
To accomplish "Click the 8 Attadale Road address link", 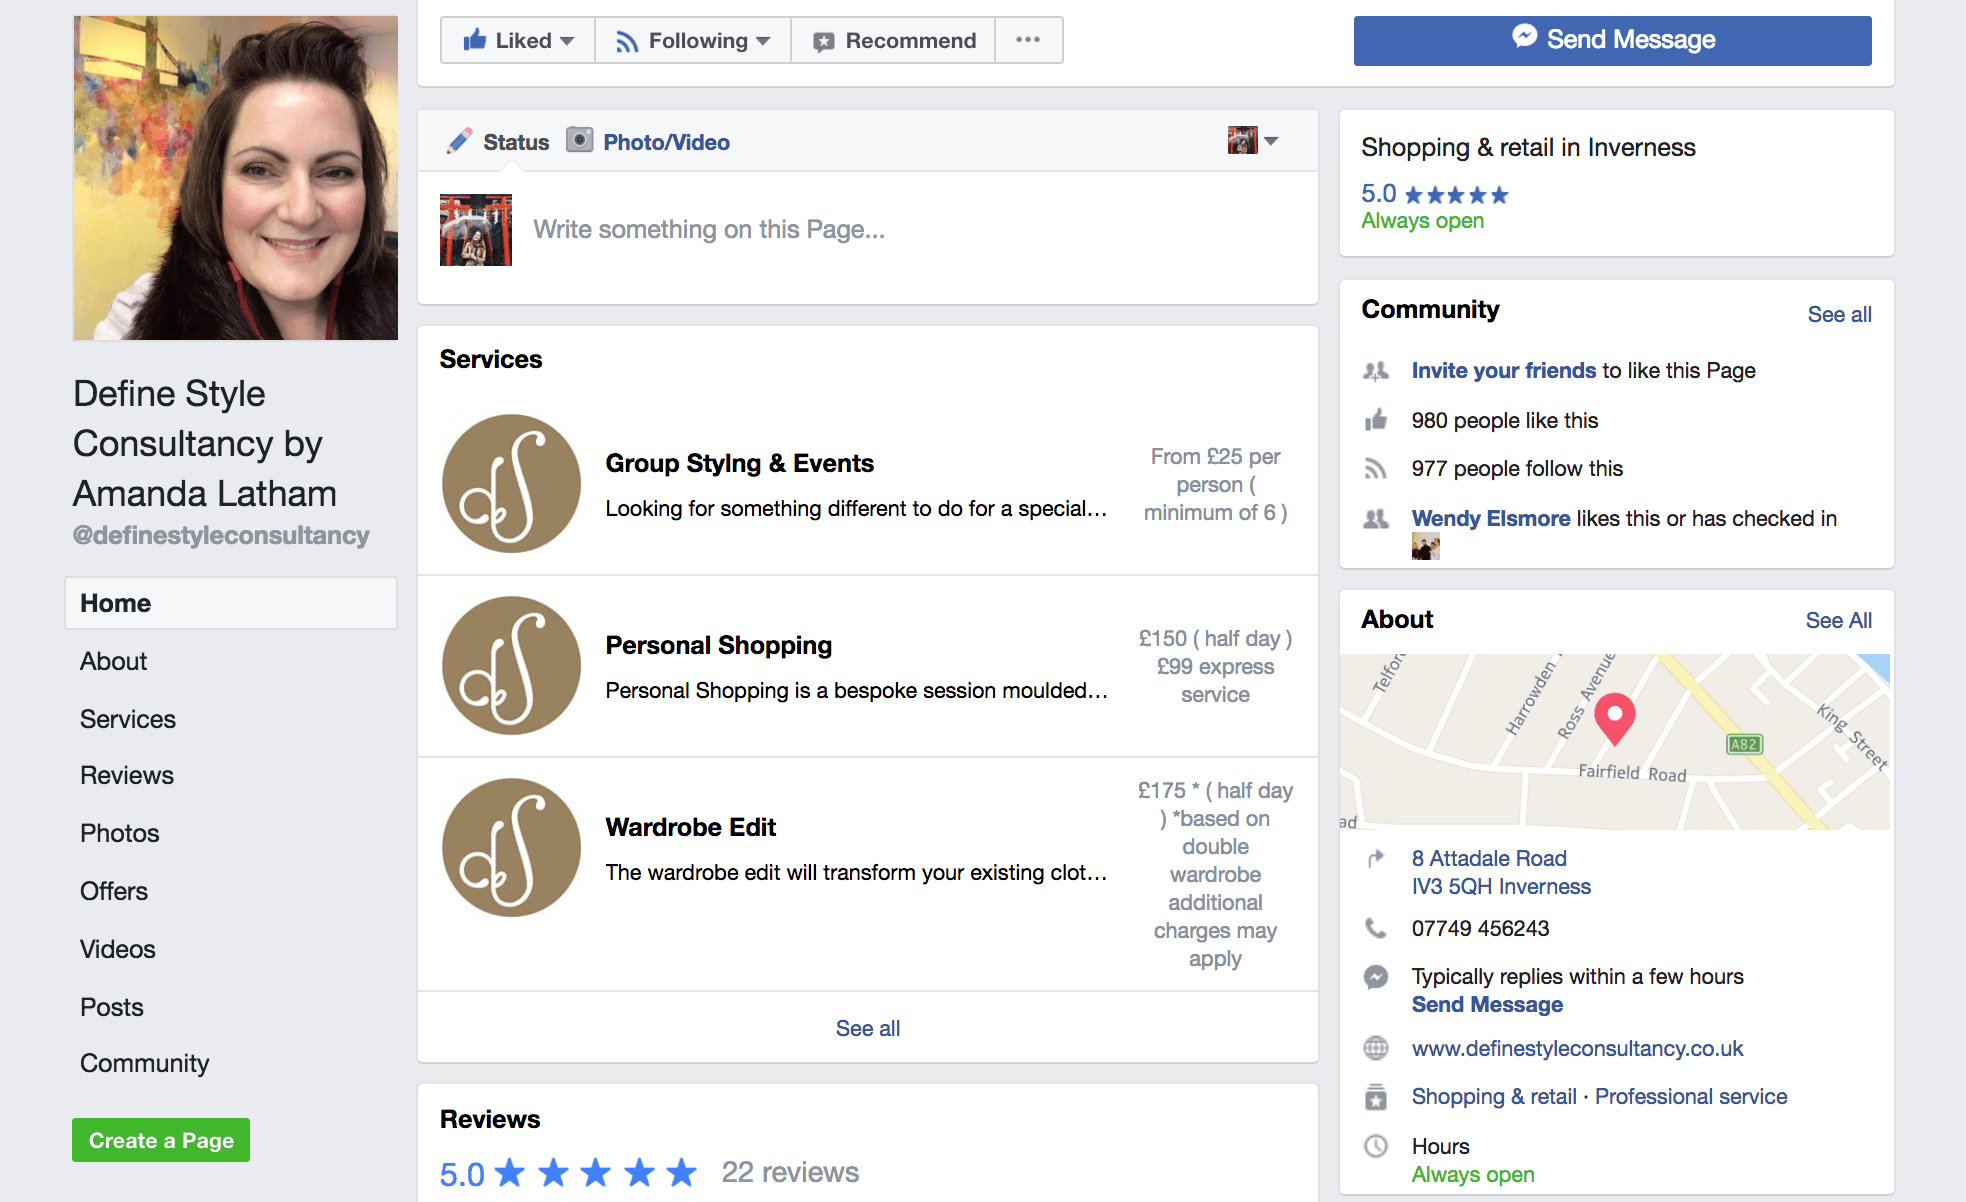I will point(1501,872).
